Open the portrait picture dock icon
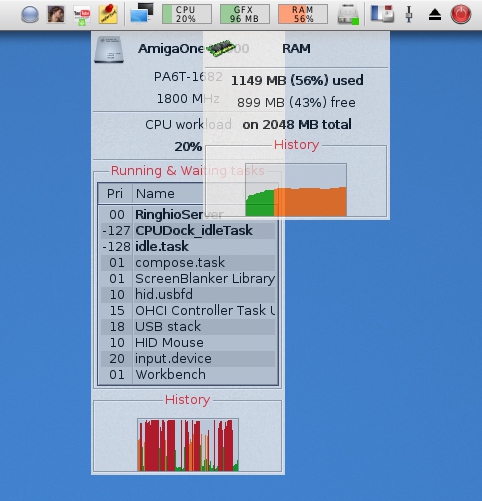This screenshot has width=482, height=501. pyautogui.click(x=56, y=14)
